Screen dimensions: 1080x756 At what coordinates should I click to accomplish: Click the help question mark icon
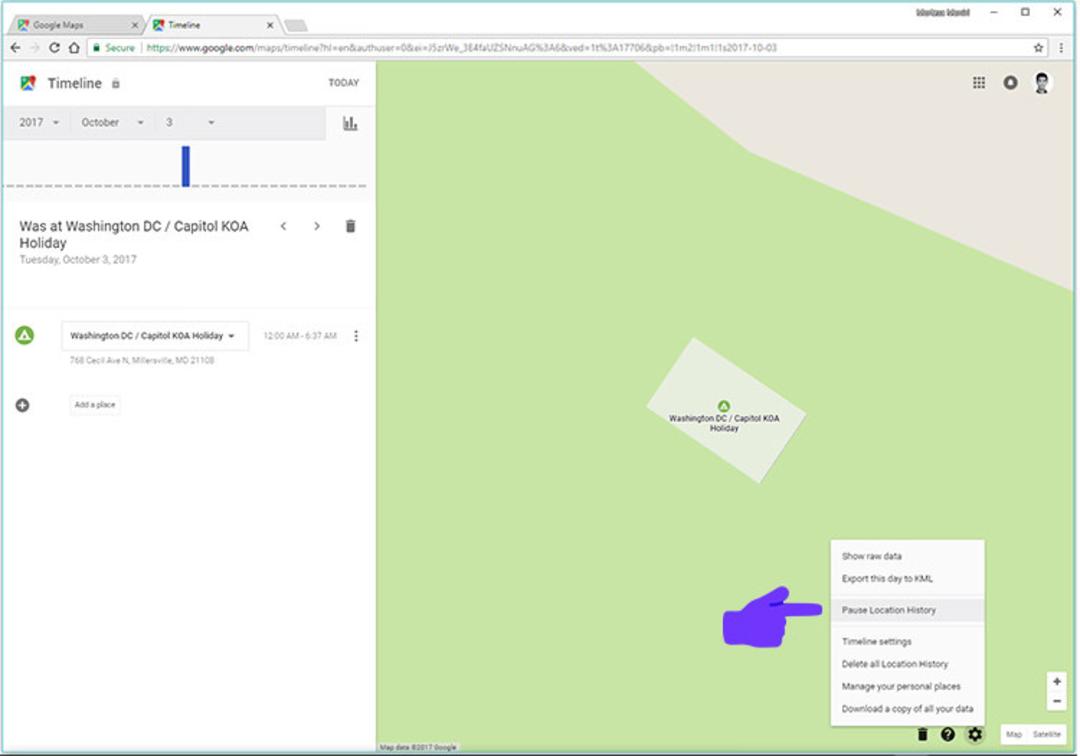(x=948, y=735)
